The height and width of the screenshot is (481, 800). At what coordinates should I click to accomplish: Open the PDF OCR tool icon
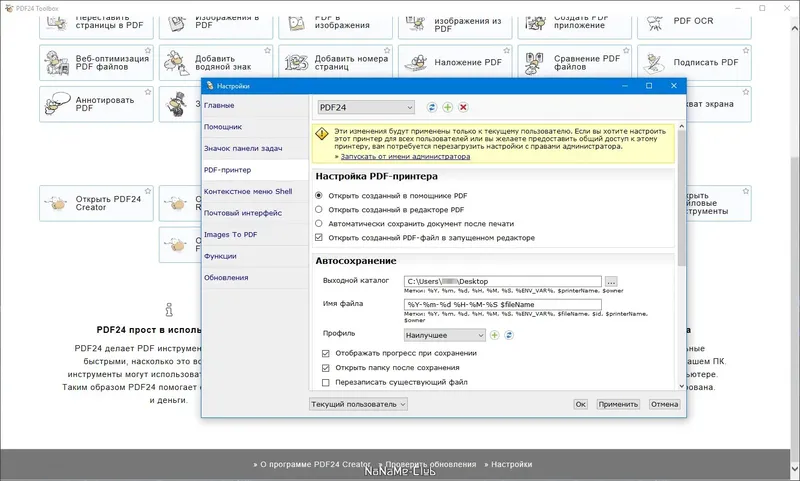click(x=654, y=22)
